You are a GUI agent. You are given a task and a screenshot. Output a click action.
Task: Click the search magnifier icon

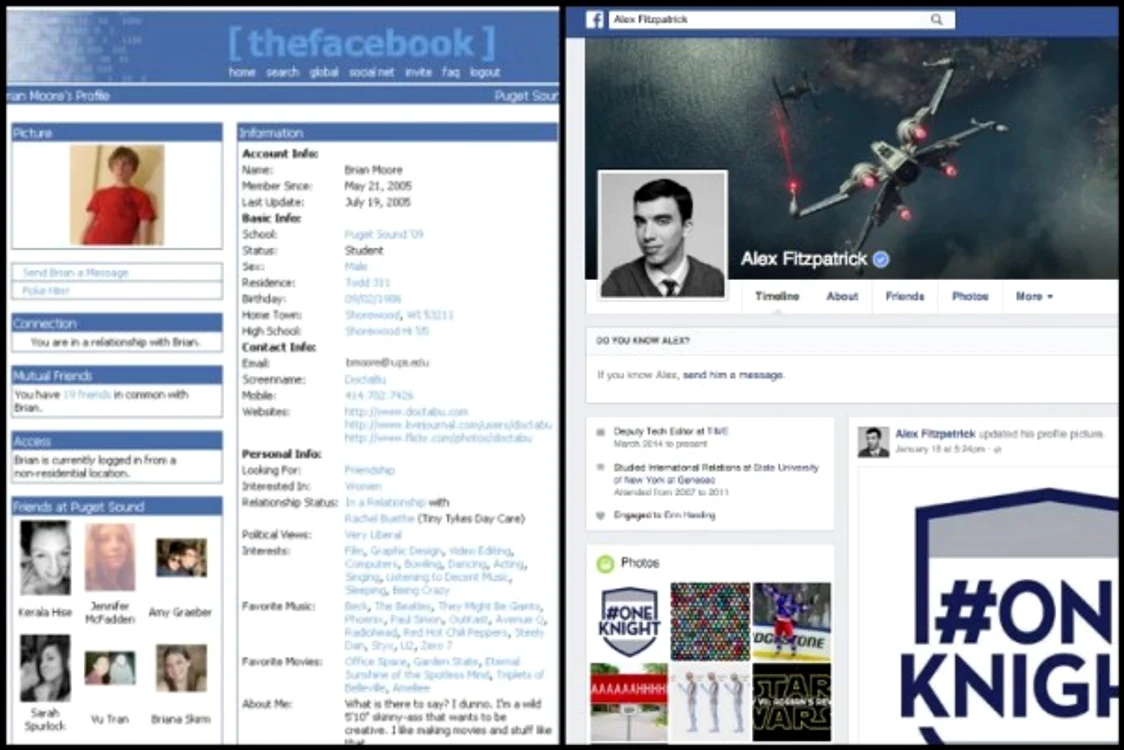936,19
